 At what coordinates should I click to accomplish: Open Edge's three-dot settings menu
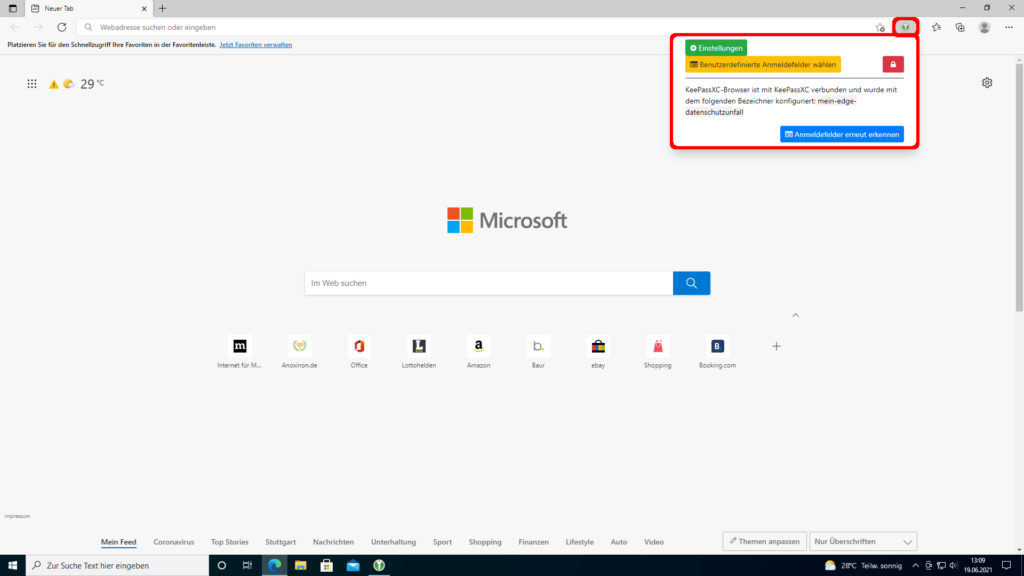point(1008,27)
